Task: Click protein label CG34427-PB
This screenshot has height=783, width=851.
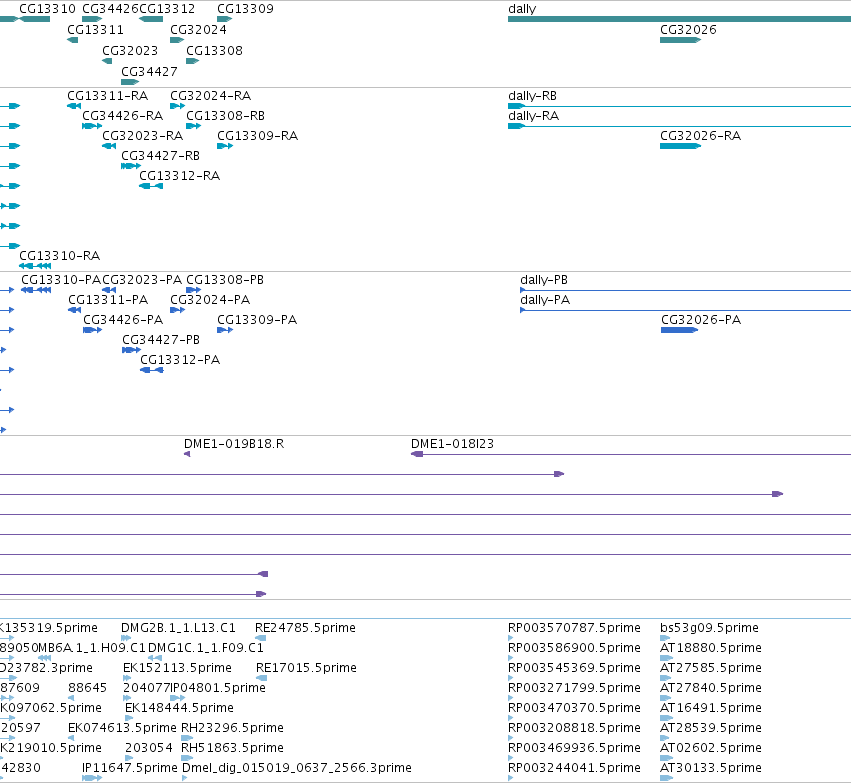Action: point(161,340)
